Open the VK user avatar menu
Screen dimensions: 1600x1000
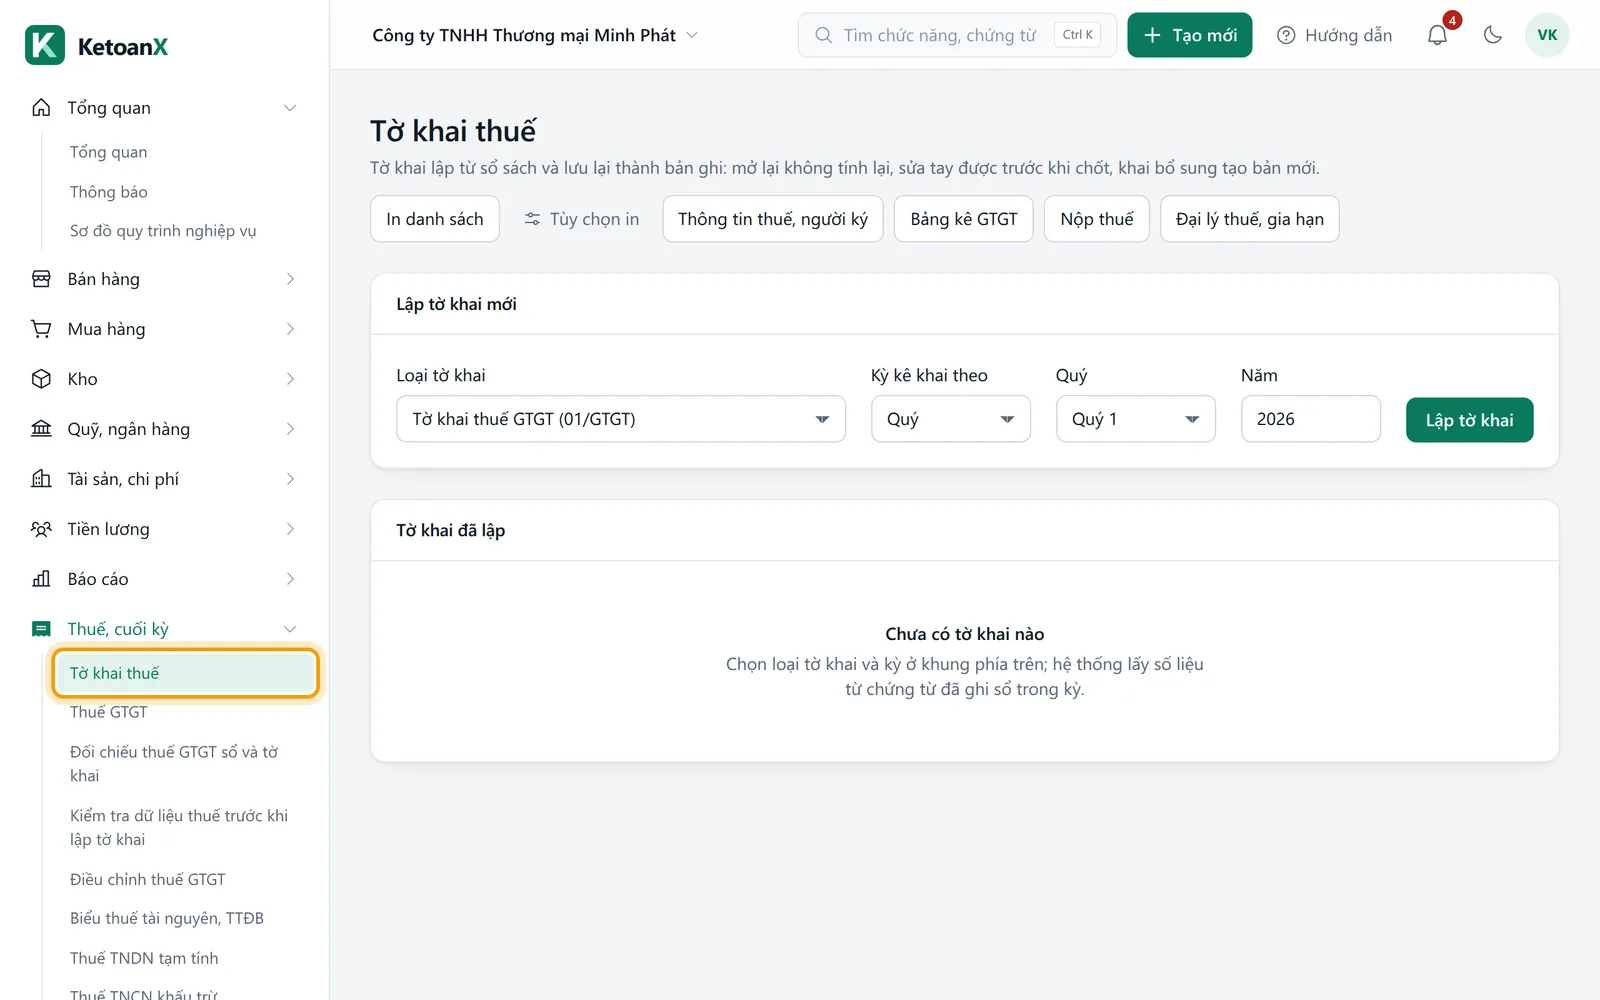(x=1547, y=35)
